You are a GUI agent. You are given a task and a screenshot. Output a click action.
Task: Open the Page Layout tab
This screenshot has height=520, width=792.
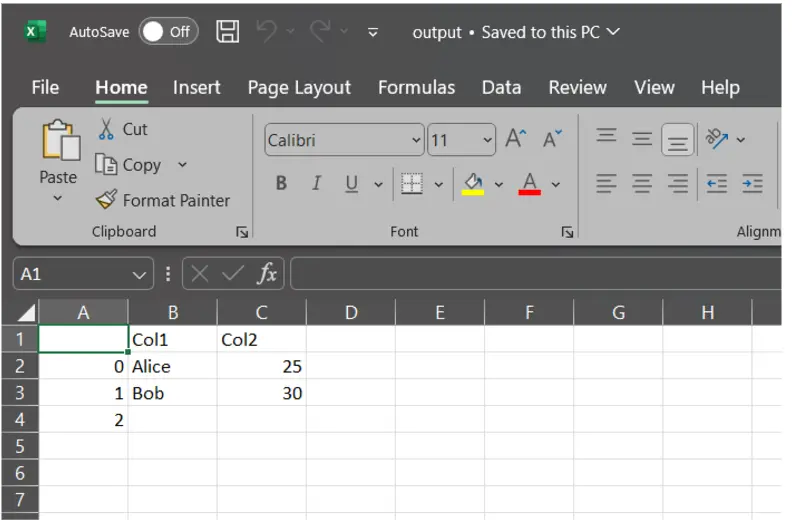(x=299, y=87)
